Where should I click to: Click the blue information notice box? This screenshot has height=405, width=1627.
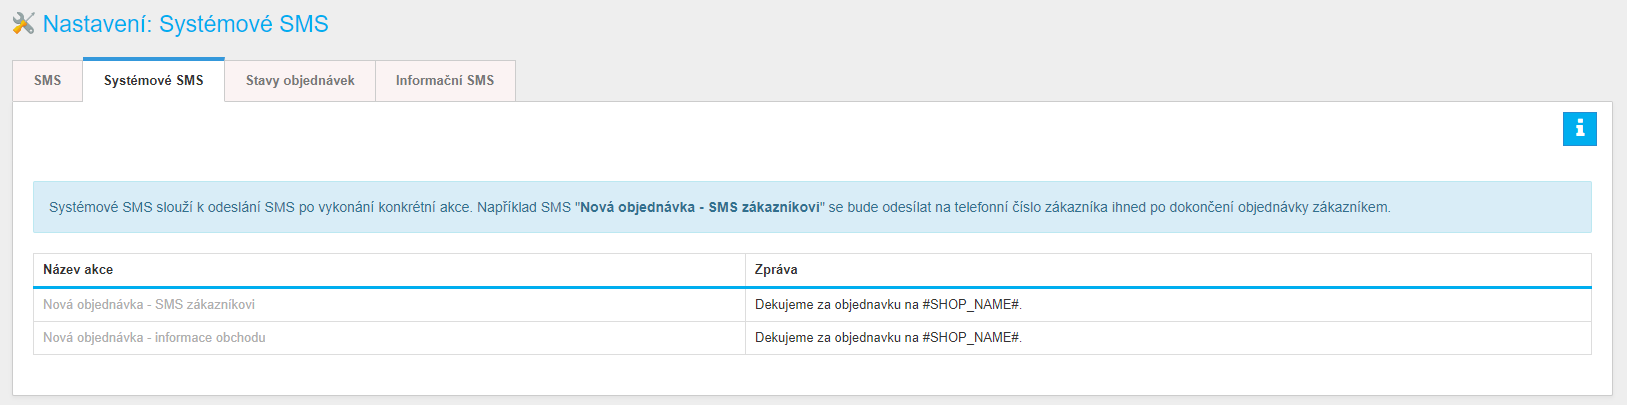coord(812,207)
